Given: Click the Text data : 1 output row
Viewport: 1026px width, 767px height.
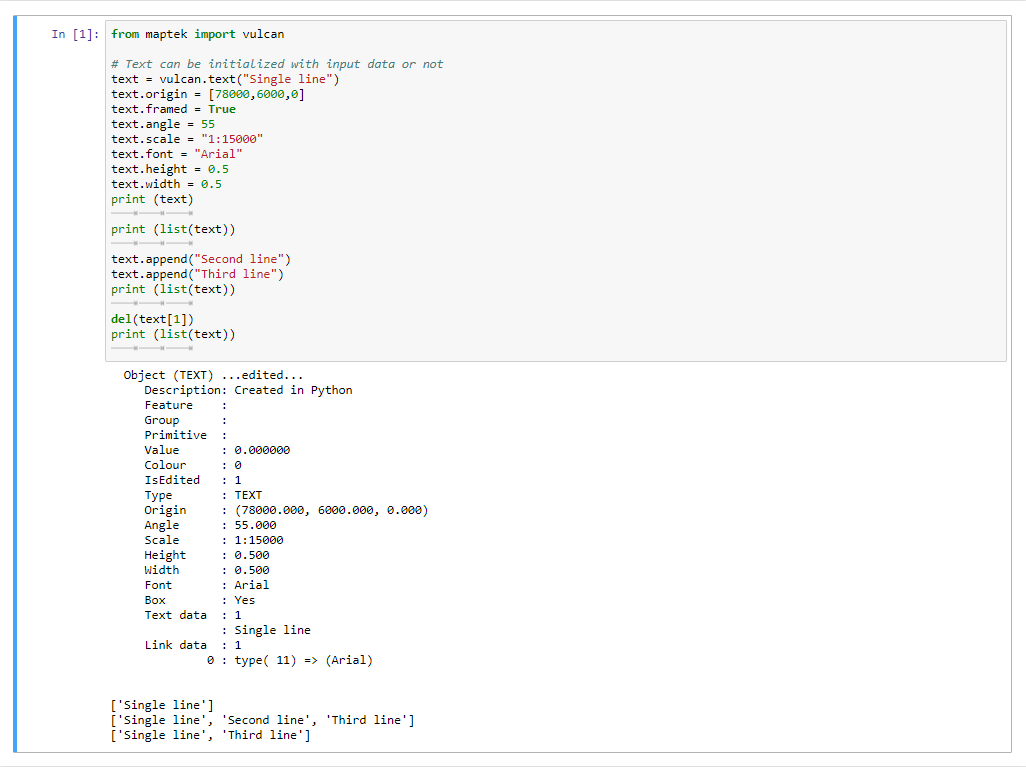Looking at the screenshot, I should (x=193, y=616).
